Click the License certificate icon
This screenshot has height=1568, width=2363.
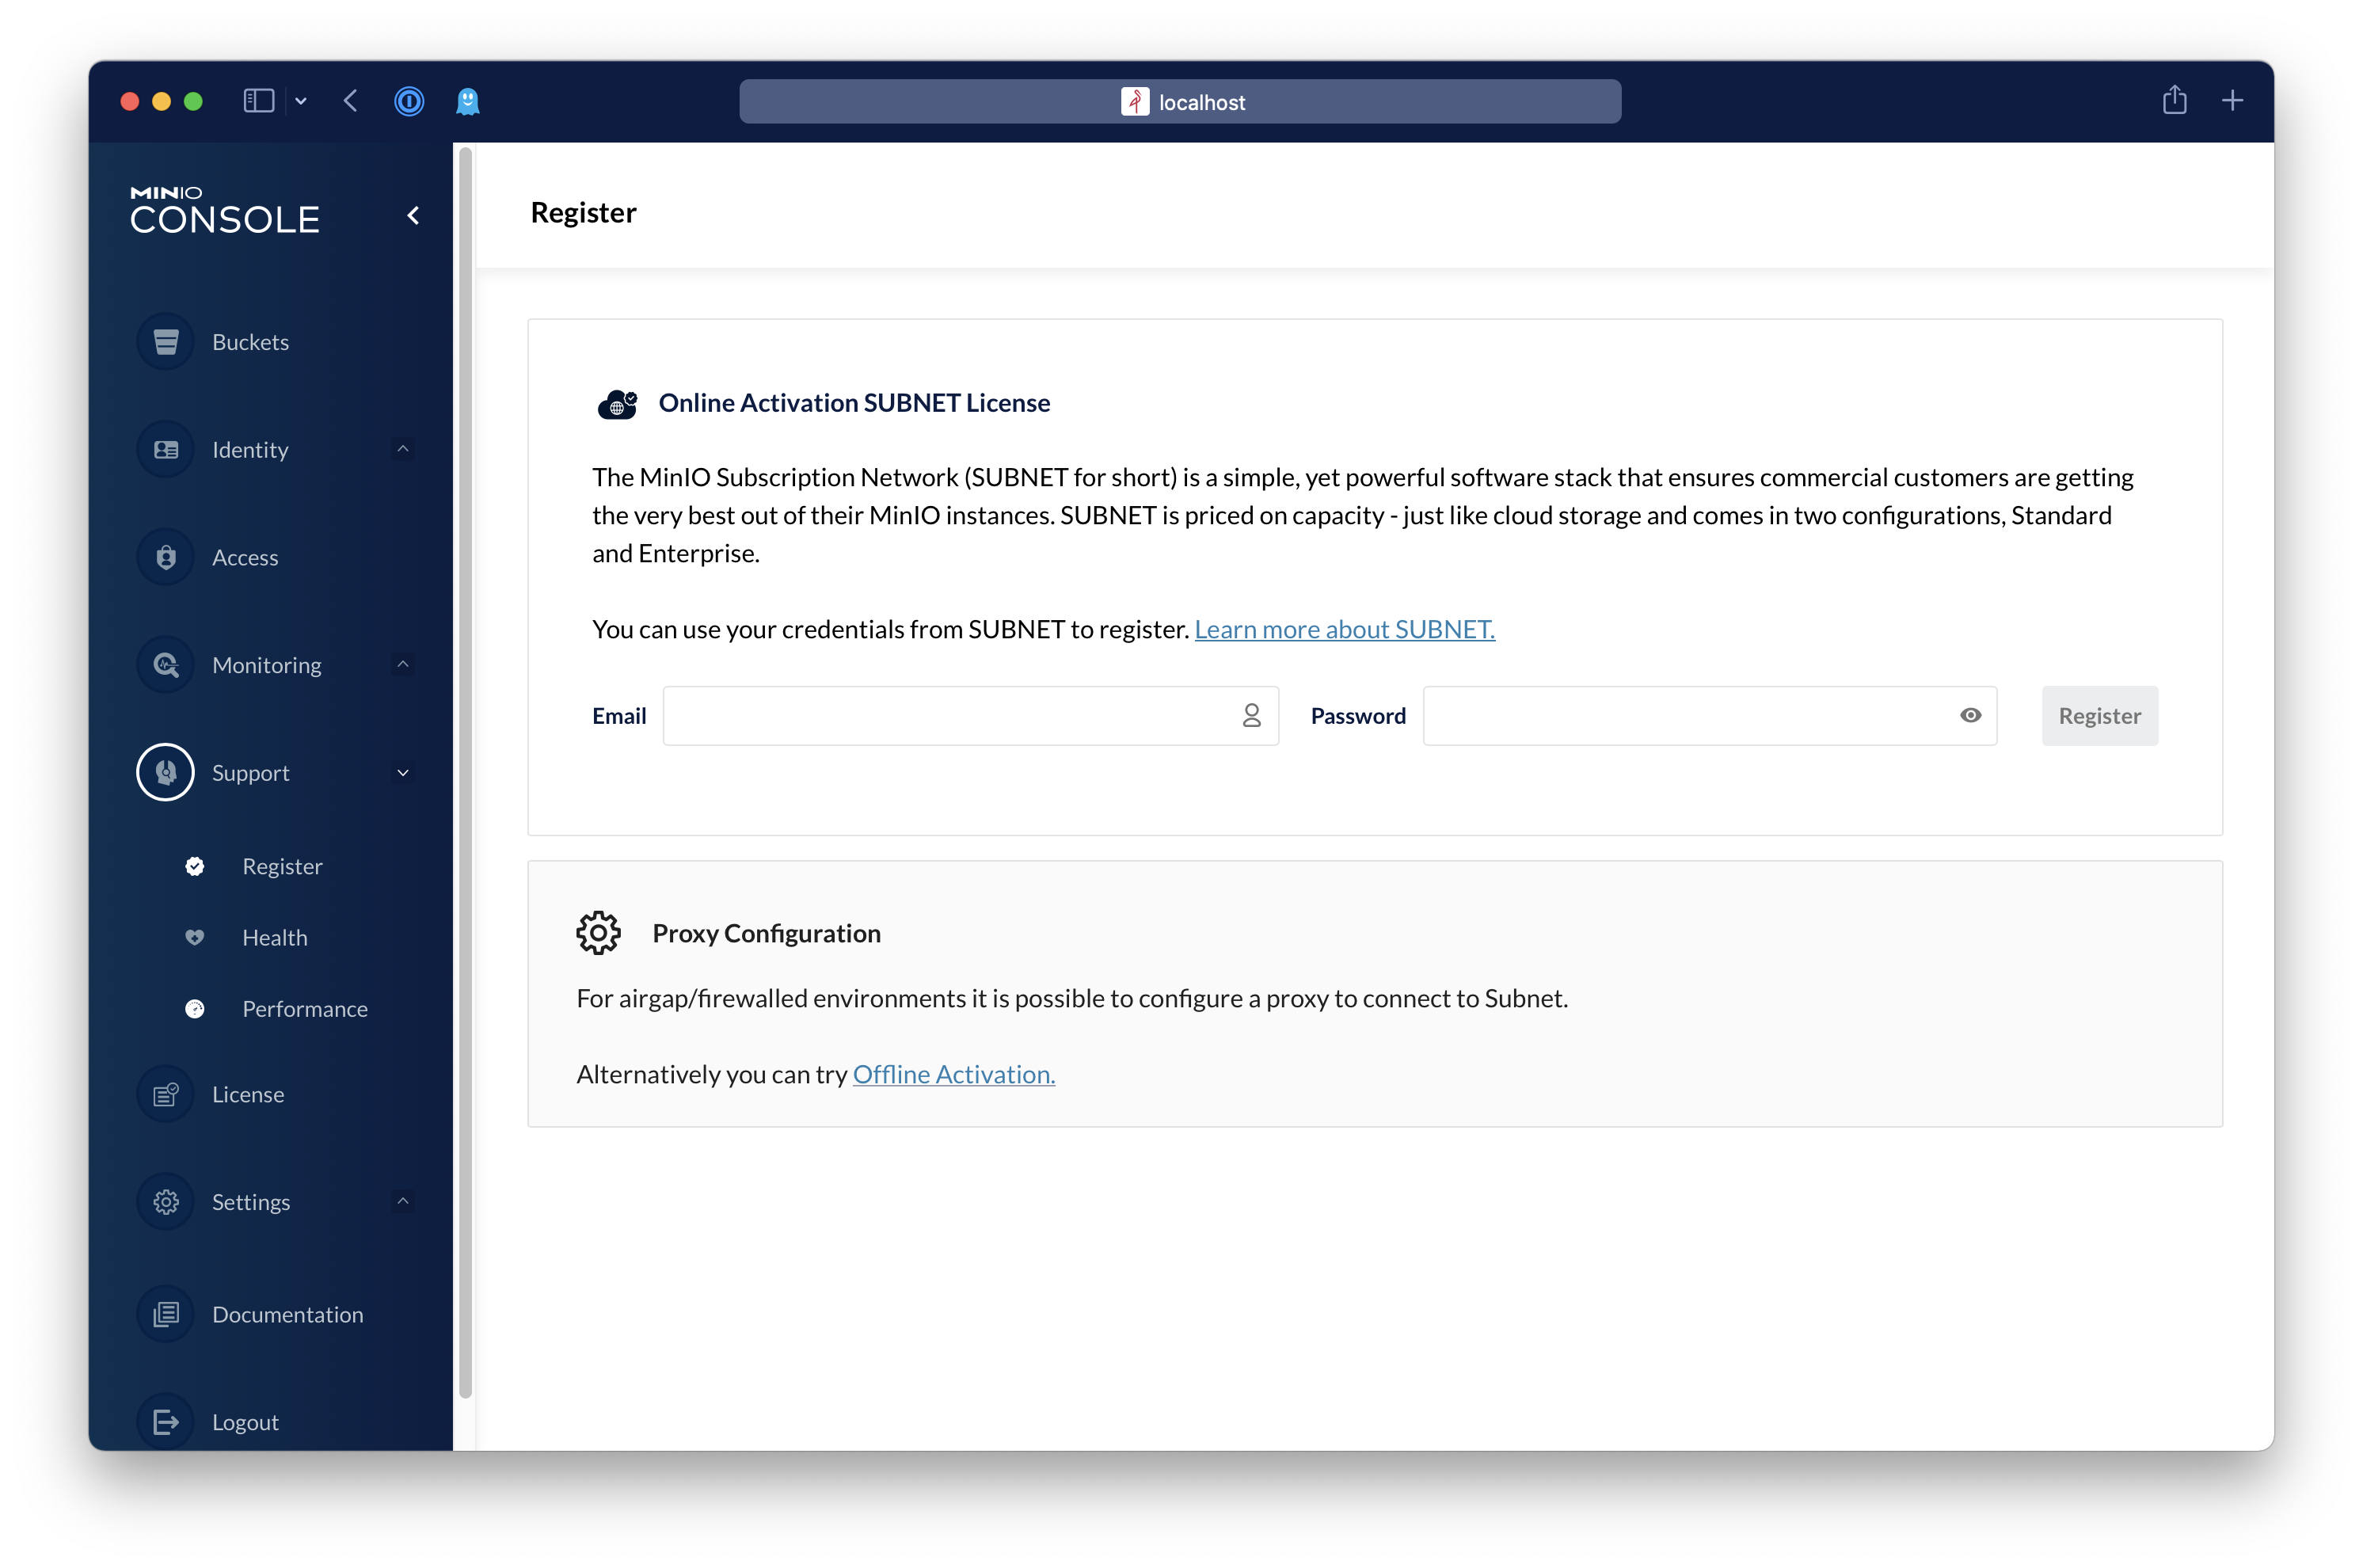(x=166, y=1095)
